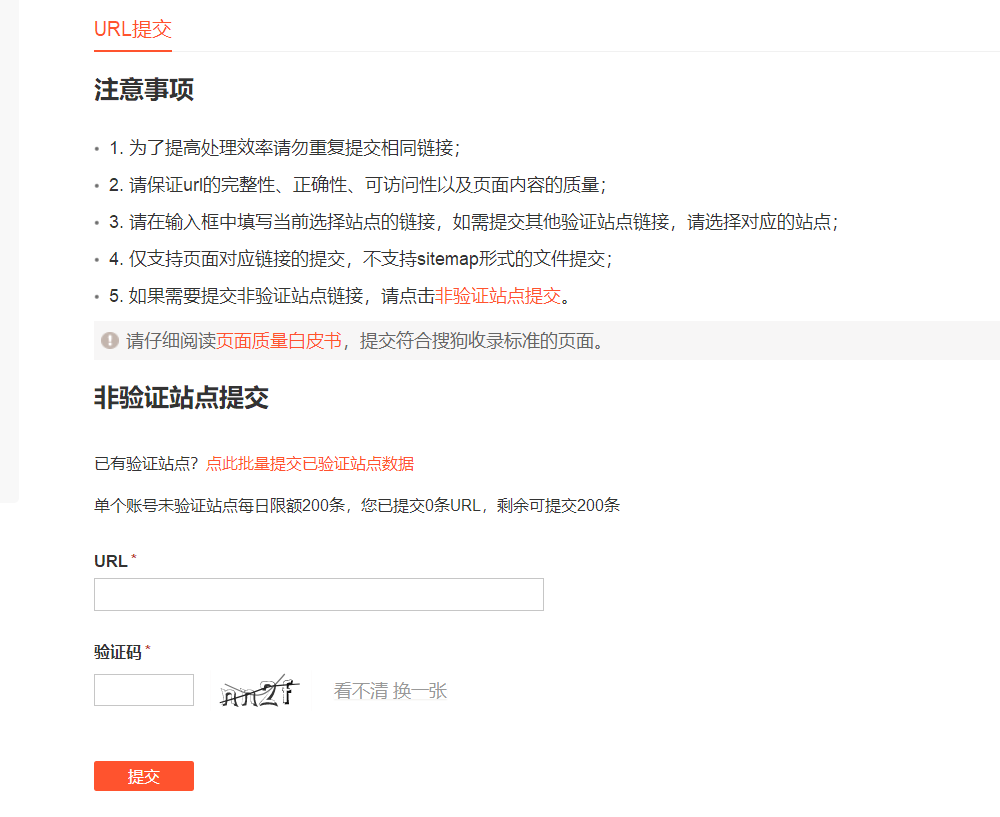Click the URL field label
The image size is (1000, 817).
(111, 561)
